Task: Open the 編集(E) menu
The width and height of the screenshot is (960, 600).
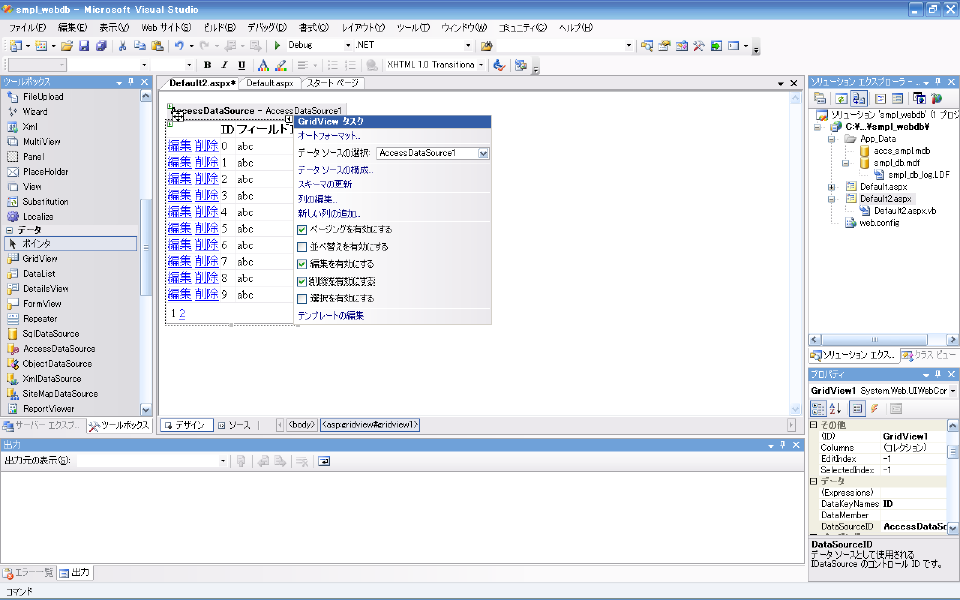Action: coord(72,28)
